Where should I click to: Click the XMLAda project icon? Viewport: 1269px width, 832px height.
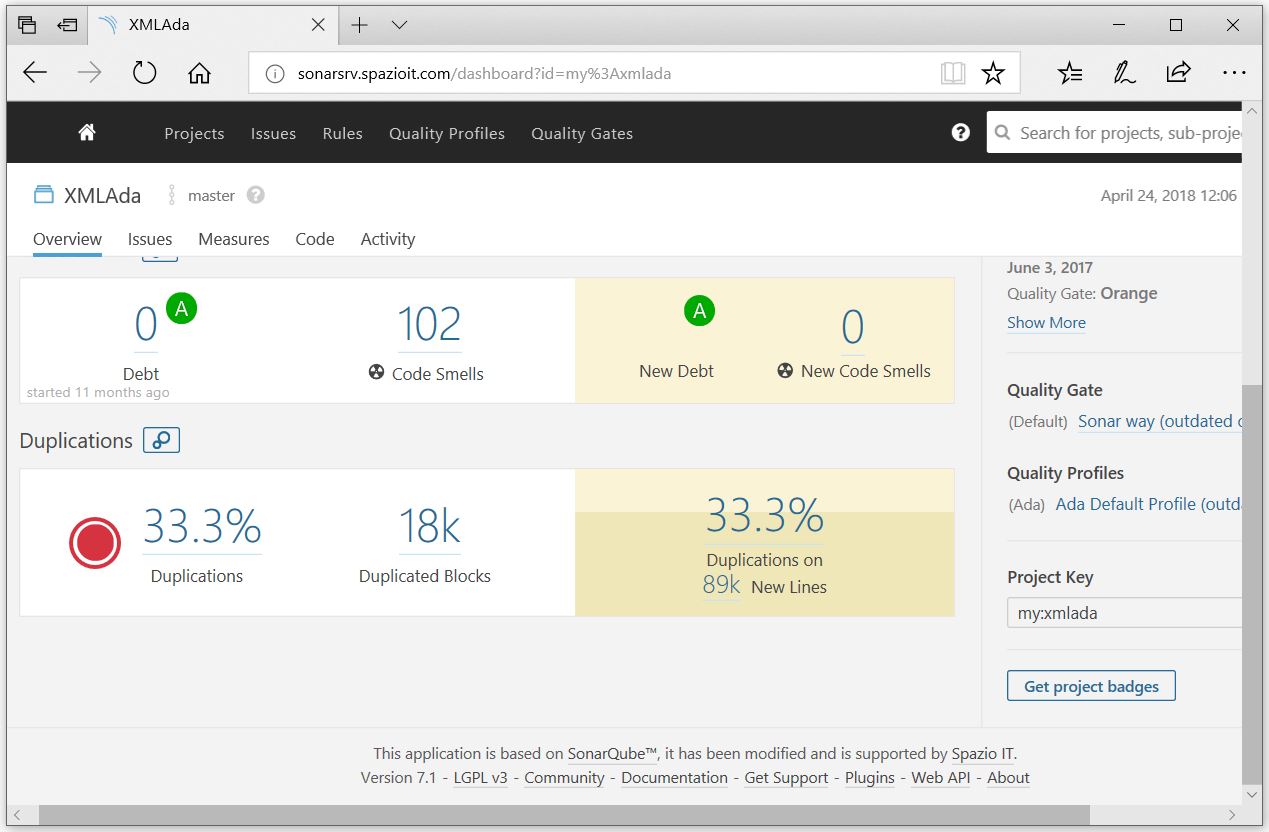pyautogui.click(x=43, y=195)
